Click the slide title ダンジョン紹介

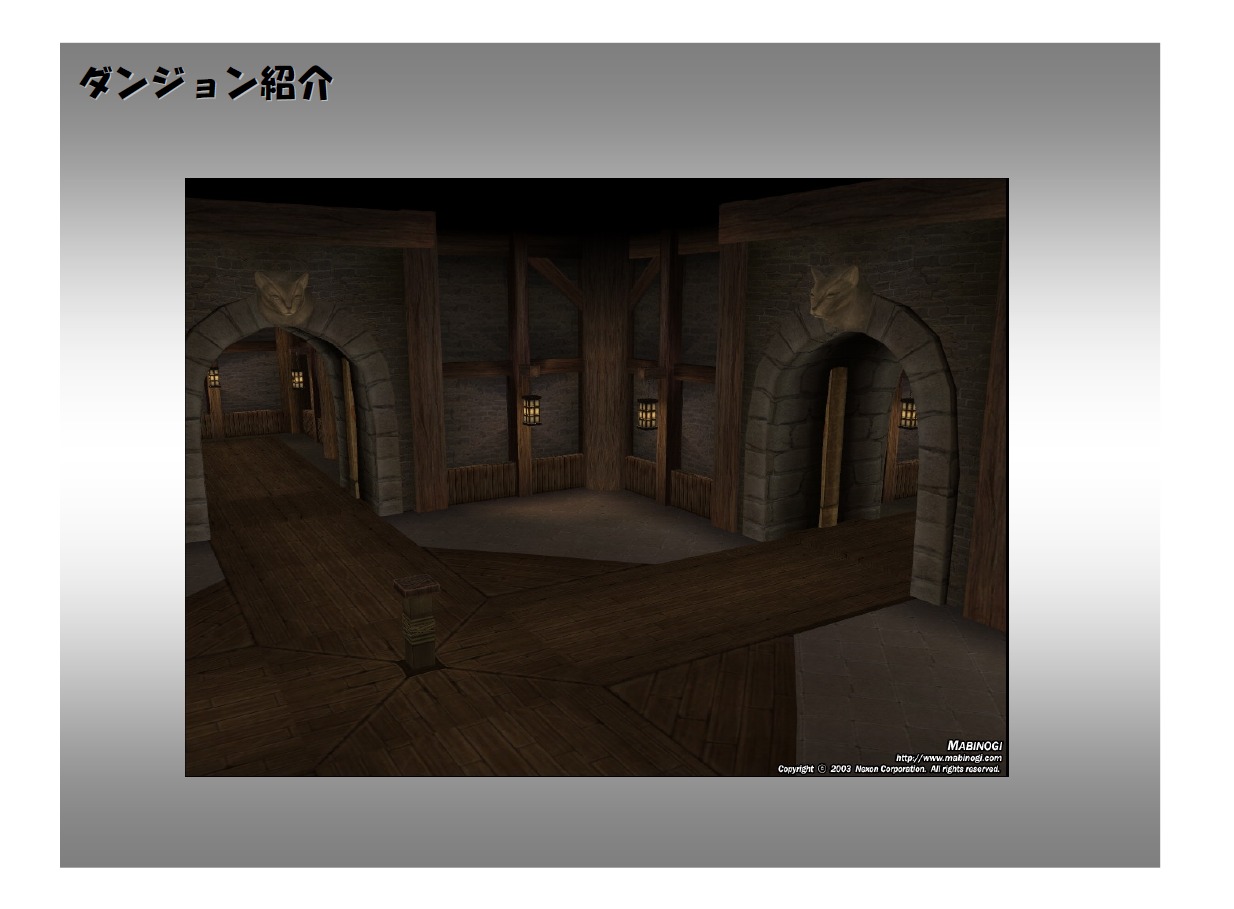(205, 85)
